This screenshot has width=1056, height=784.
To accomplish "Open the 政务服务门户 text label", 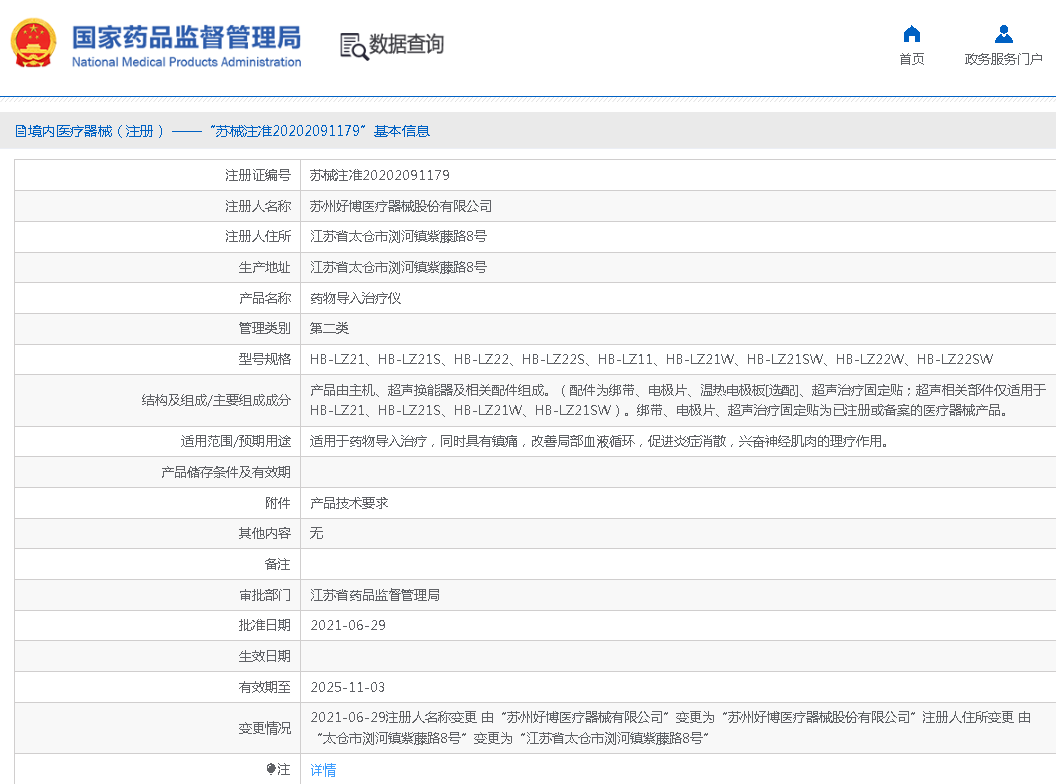I will pyautogui.click(x=1003, y=60).
